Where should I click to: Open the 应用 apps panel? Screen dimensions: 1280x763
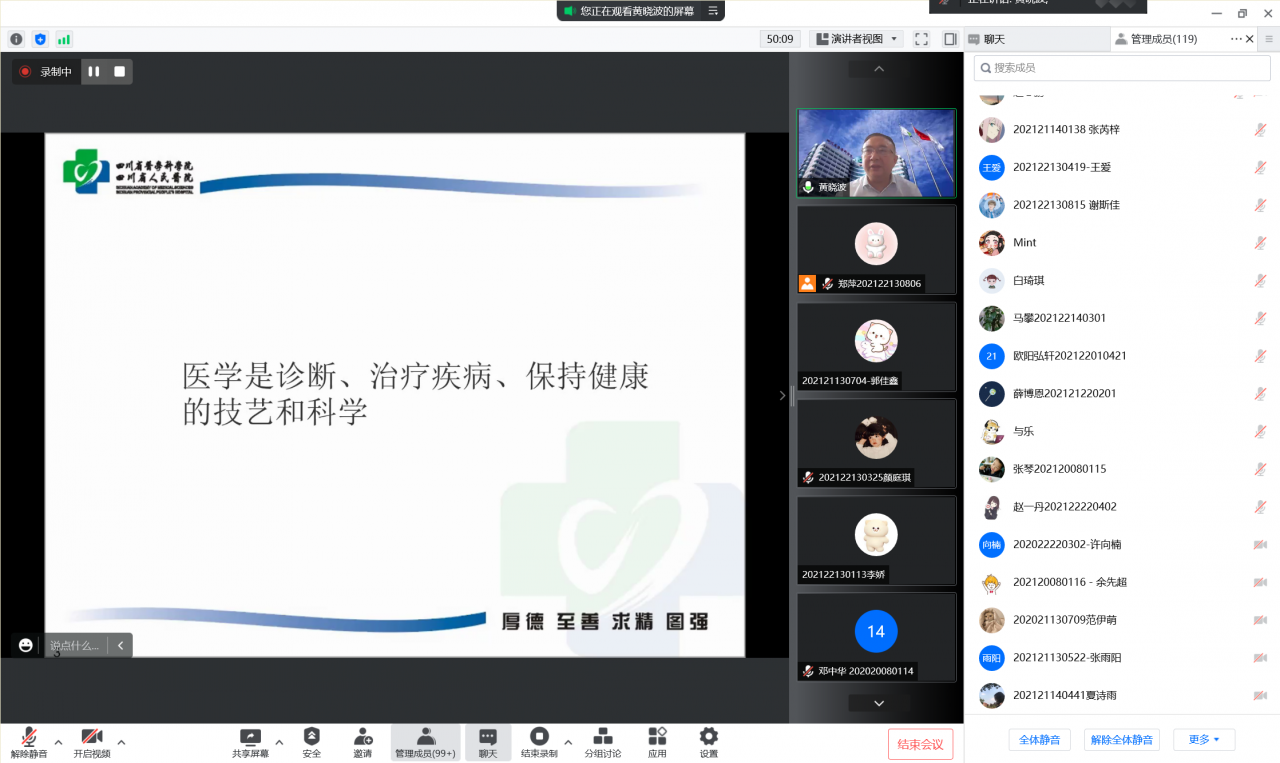pyautogui.click(x=657, y=742)
